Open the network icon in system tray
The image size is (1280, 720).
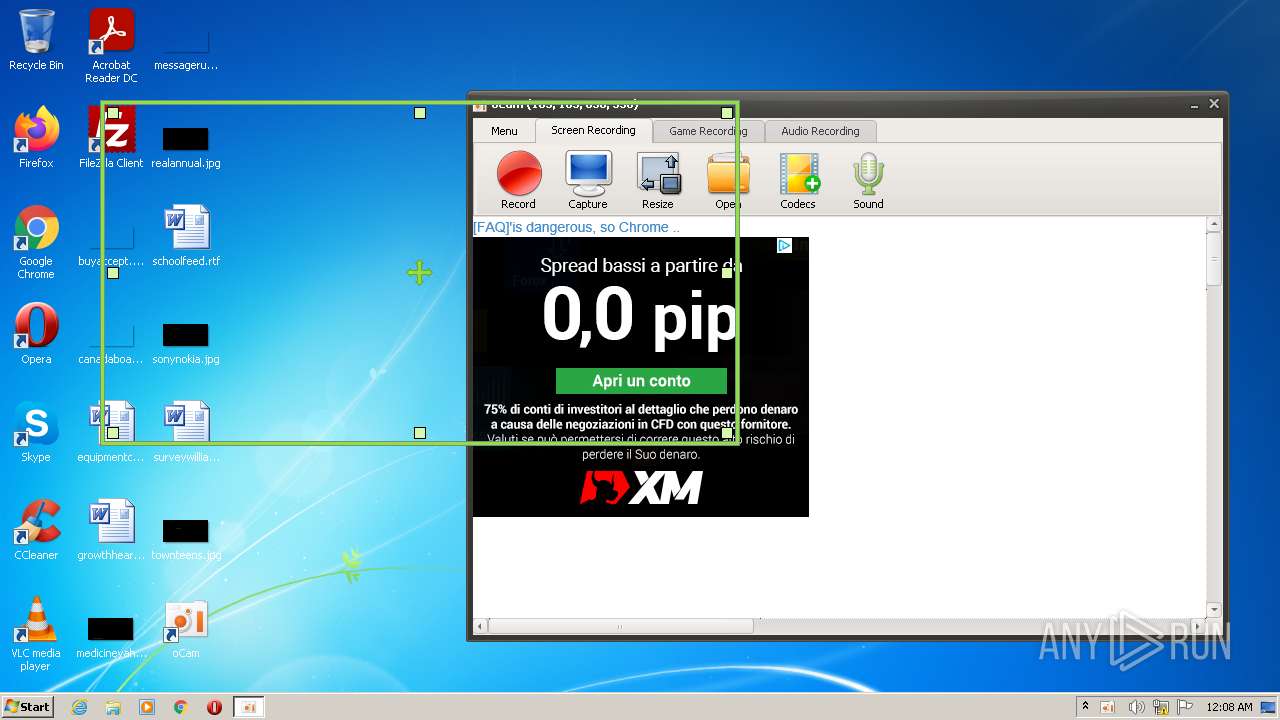tap(1160, 707)
